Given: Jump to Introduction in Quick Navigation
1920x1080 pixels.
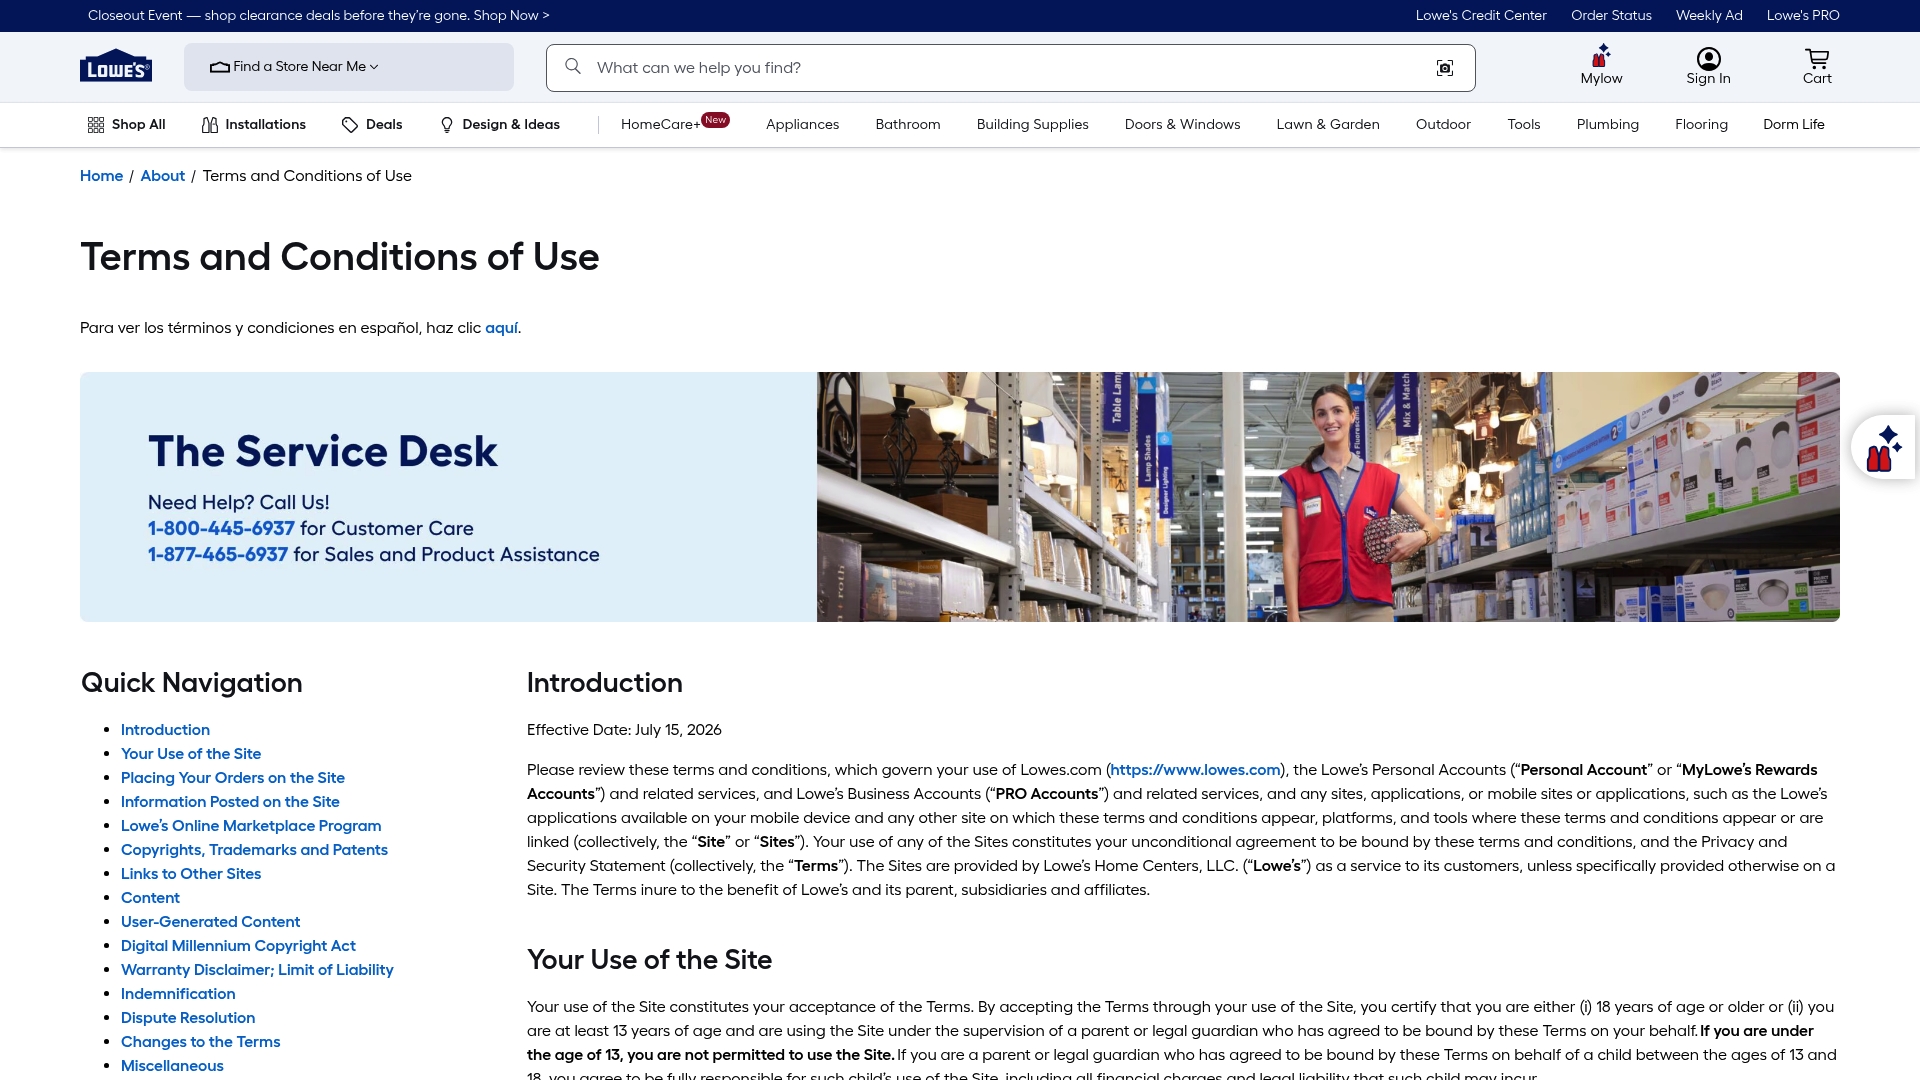Looking at the screenshot, I should (165, 730).
